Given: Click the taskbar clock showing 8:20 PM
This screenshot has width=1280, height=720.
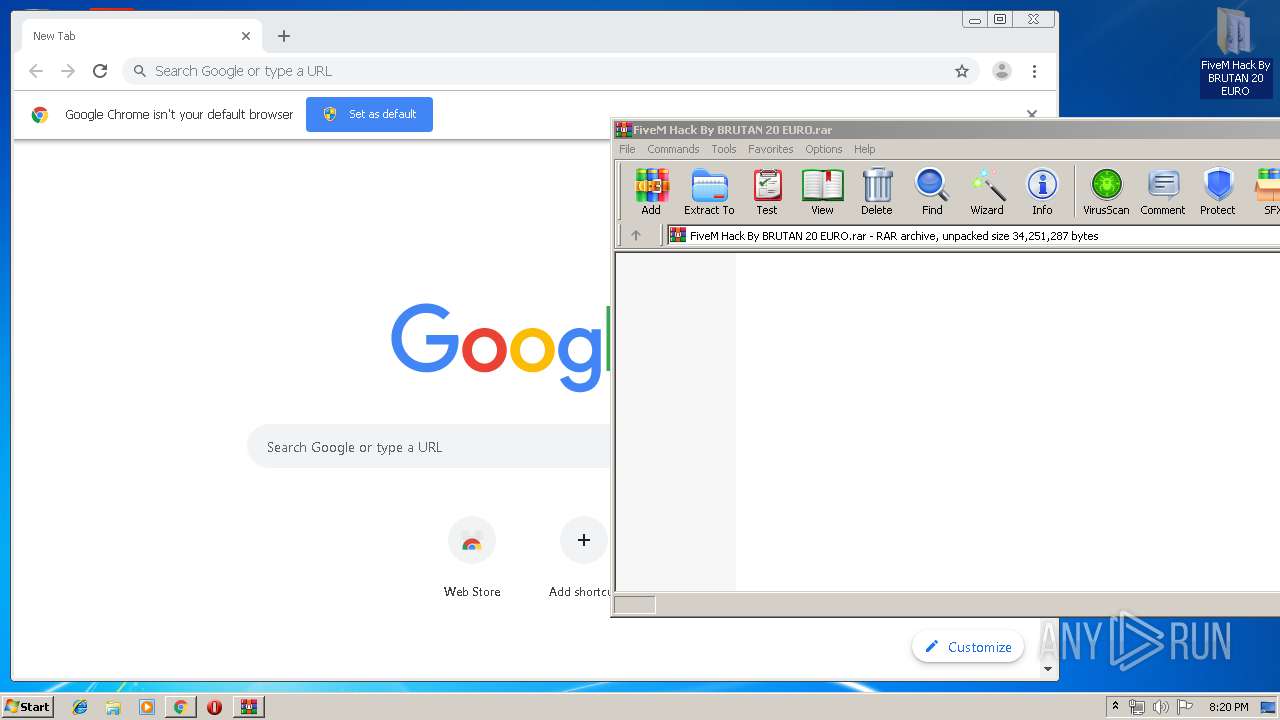Looking at the screenshot, I should [1228, 707].
